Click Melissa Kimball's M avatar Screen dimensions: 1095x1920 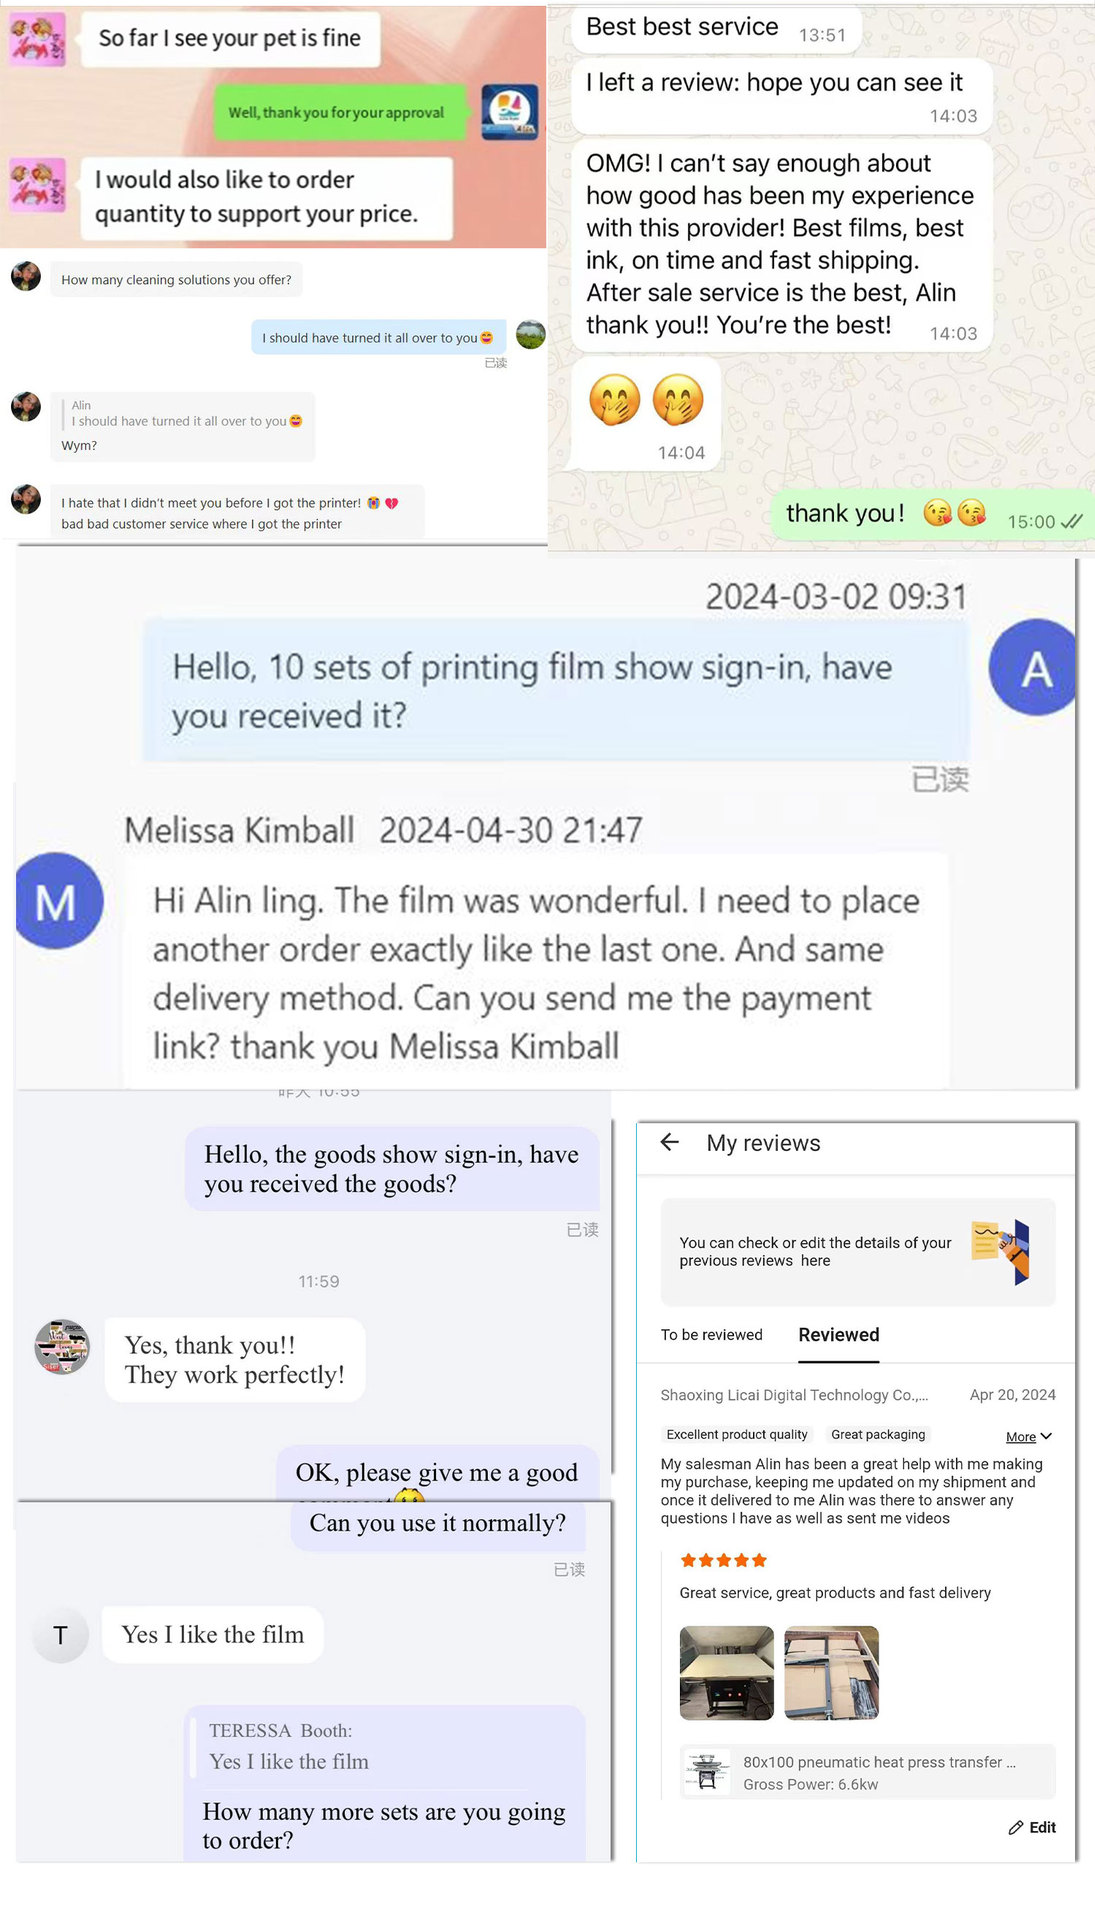[59, 900]
